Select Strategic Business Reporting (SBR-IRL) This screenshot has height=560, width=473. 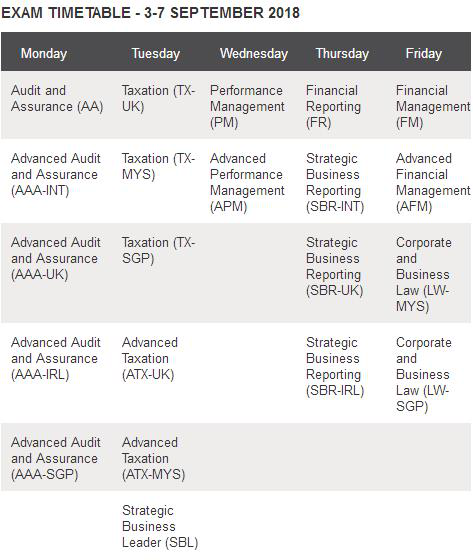point(335,366)
